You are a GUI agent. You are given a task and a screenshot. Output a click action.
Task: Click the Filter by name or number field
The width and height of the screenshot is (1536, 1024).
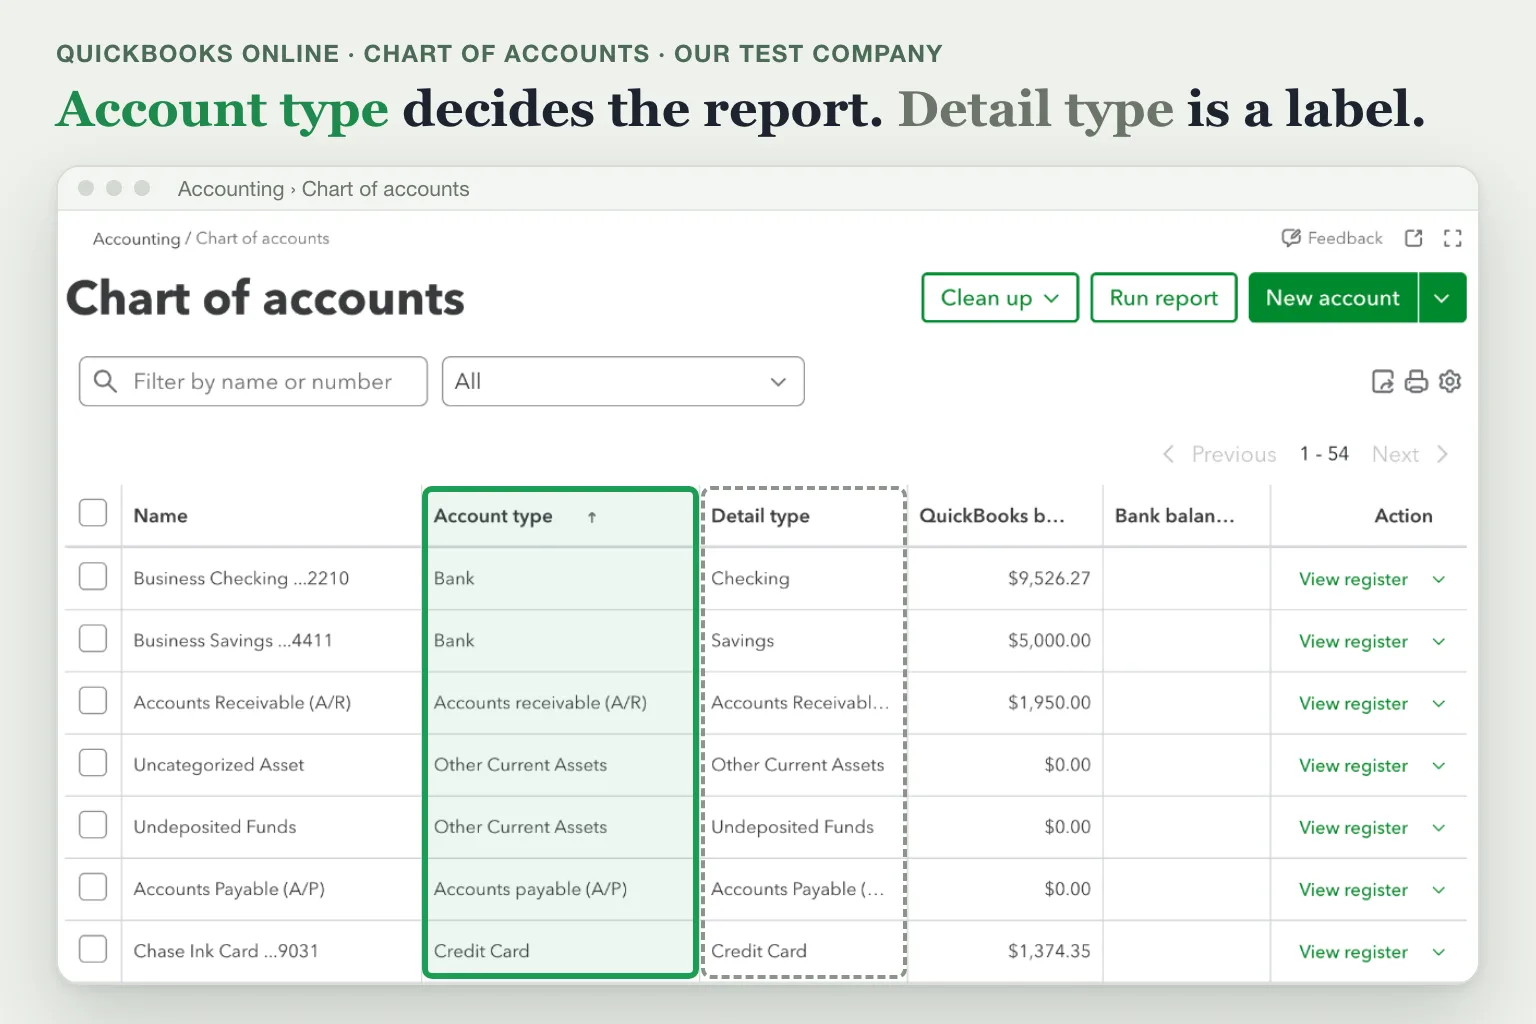[x=253, y=381]
